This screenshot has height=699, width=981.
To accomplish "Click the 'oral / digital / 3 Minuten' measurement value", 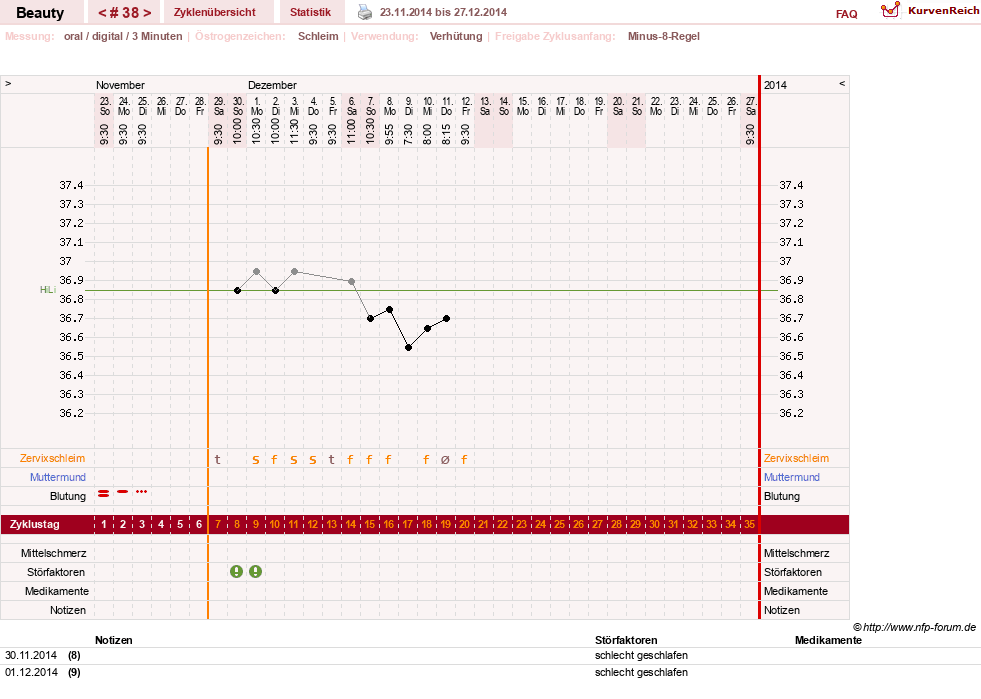I will pyautogui.click(x=123, y=36).
